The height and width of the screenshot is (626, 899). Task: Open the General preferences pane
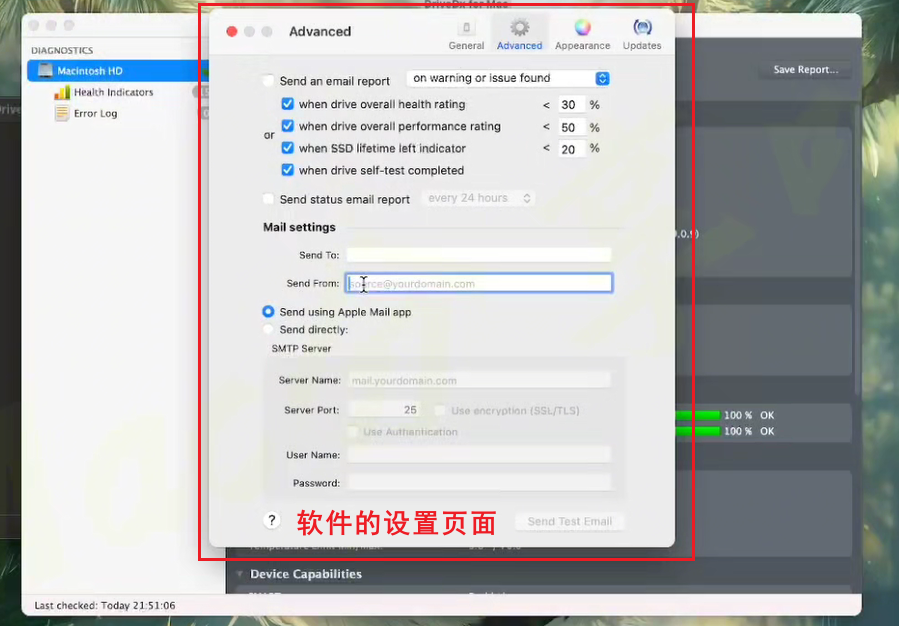(x=466, y=33)
